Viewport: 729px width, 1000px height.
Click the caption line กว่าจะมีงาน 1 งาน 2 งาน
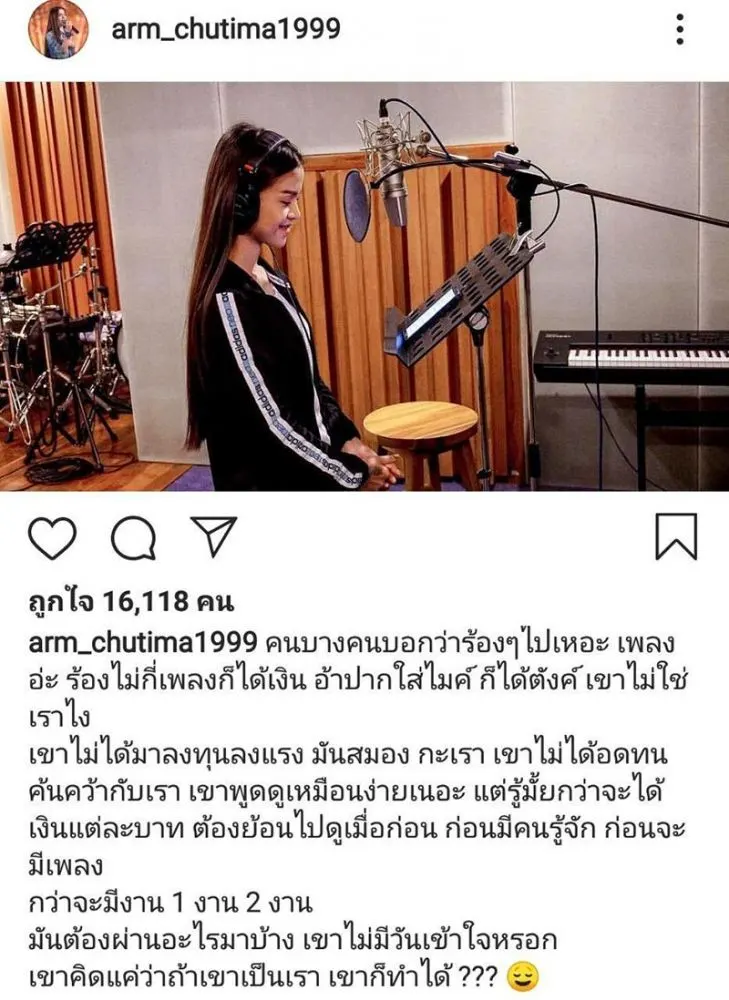171,903
